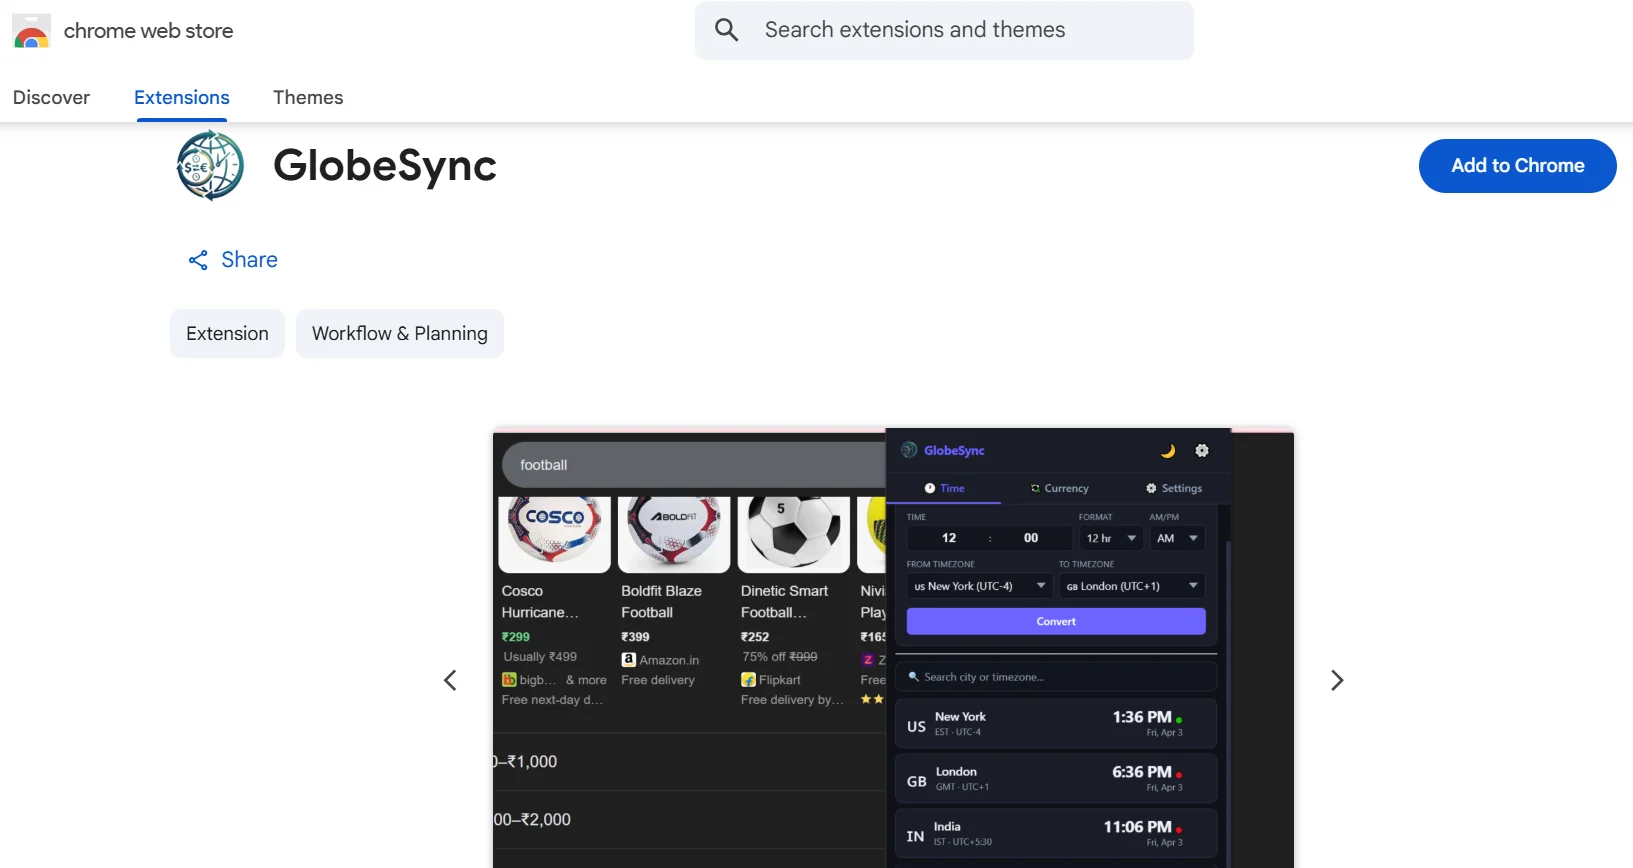Select the Workflow & Planning chip
The height and width of the screenshot is (868, 1633).
[400, 333]
